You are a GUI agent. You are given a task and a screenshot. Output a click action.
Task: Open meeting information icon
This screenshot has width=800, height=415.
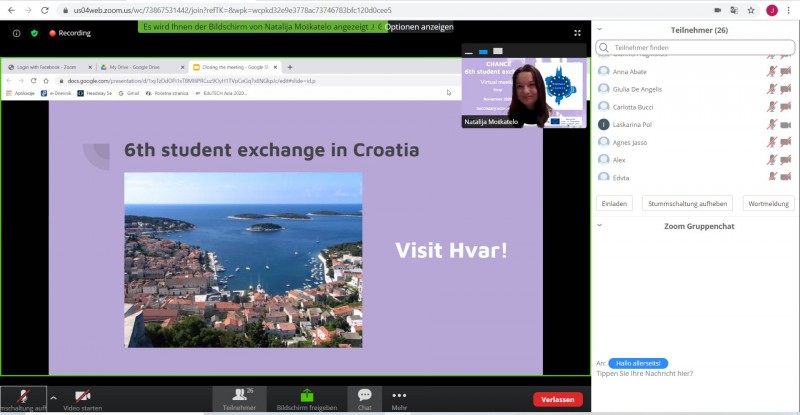[x=17, y=33]
